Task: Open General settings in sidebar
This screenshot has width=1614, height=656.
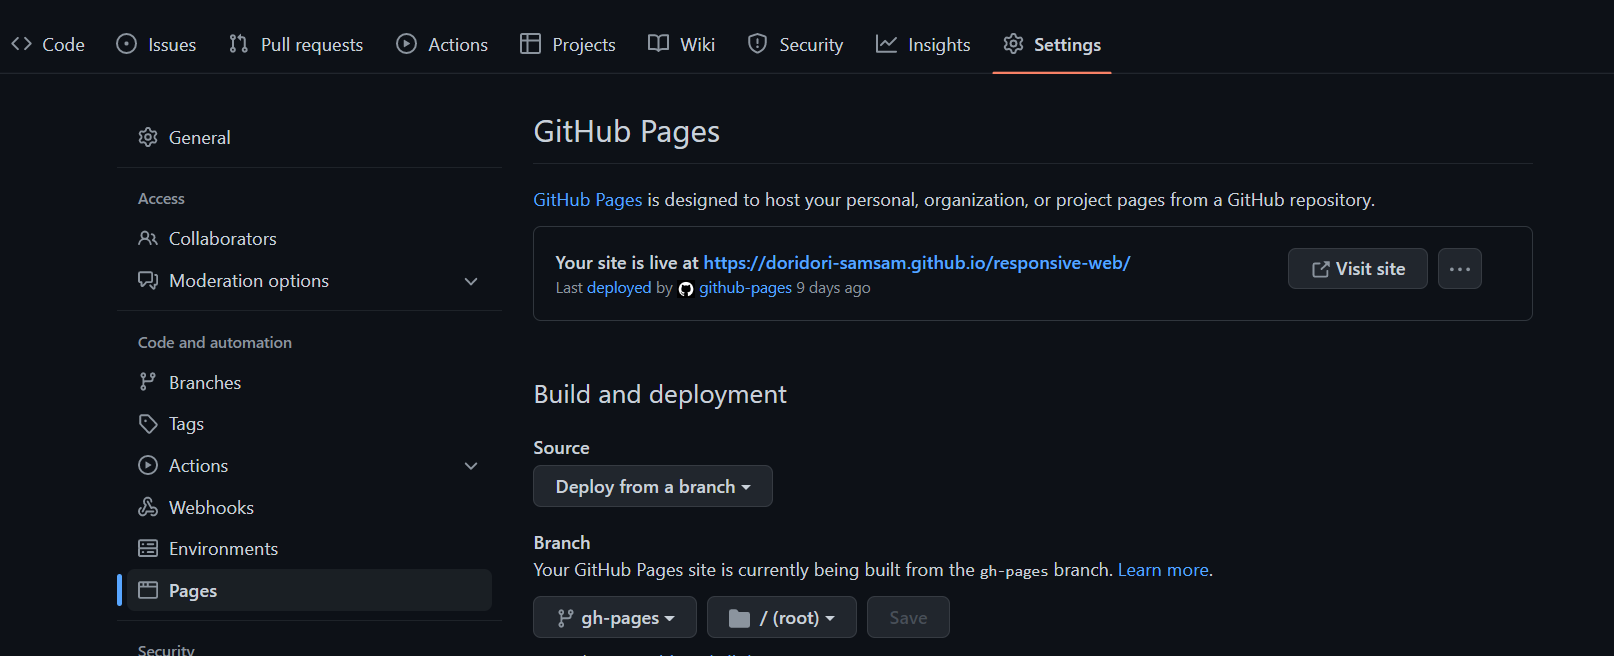Action: (309, 137)
